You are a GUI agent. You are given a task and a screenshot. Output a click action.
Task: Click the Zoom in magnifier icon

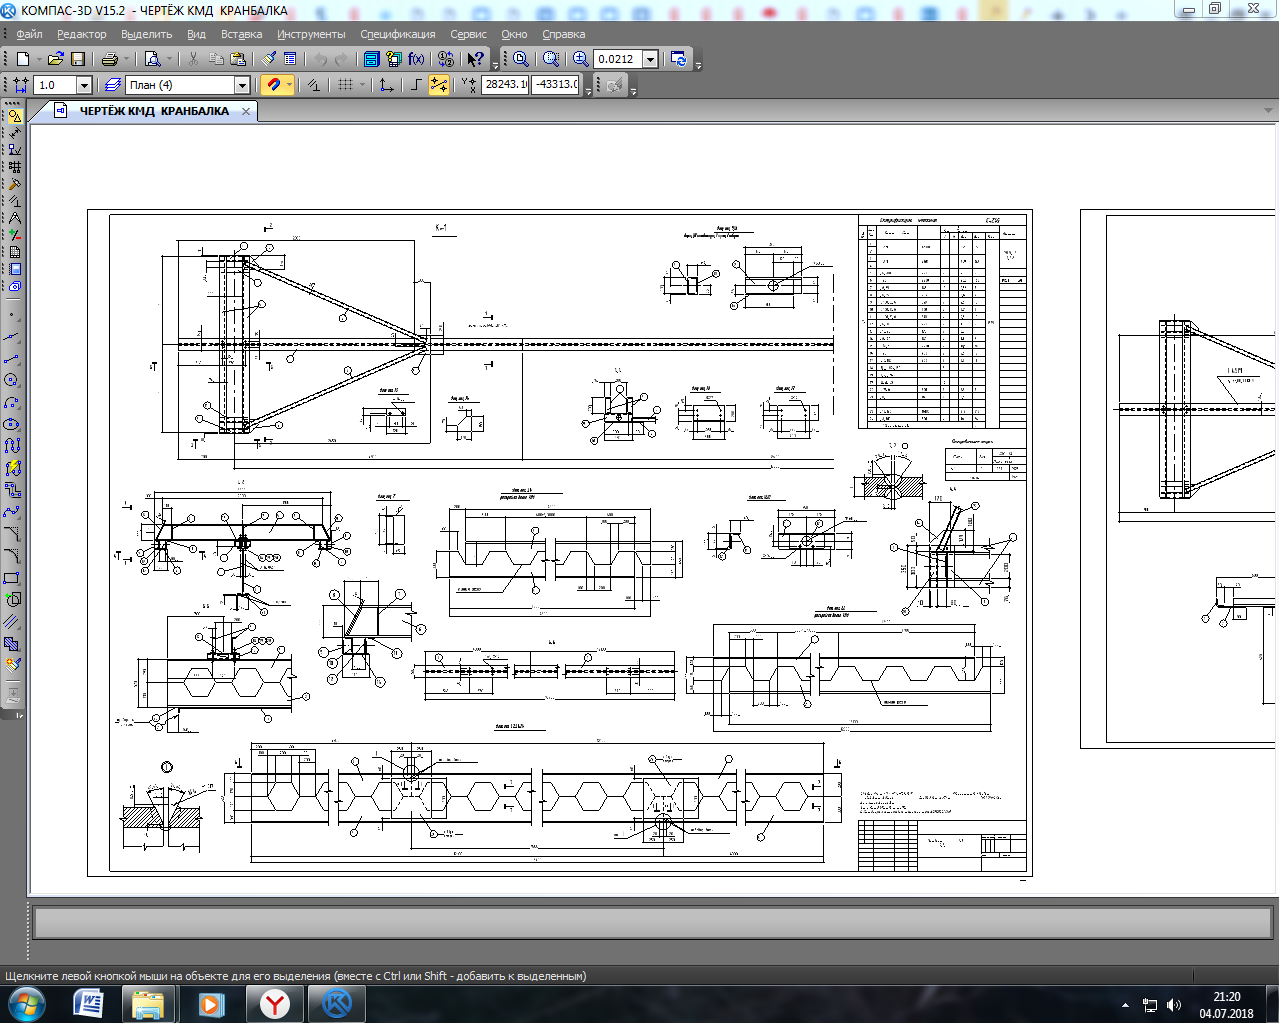click(x=580, y=59)
